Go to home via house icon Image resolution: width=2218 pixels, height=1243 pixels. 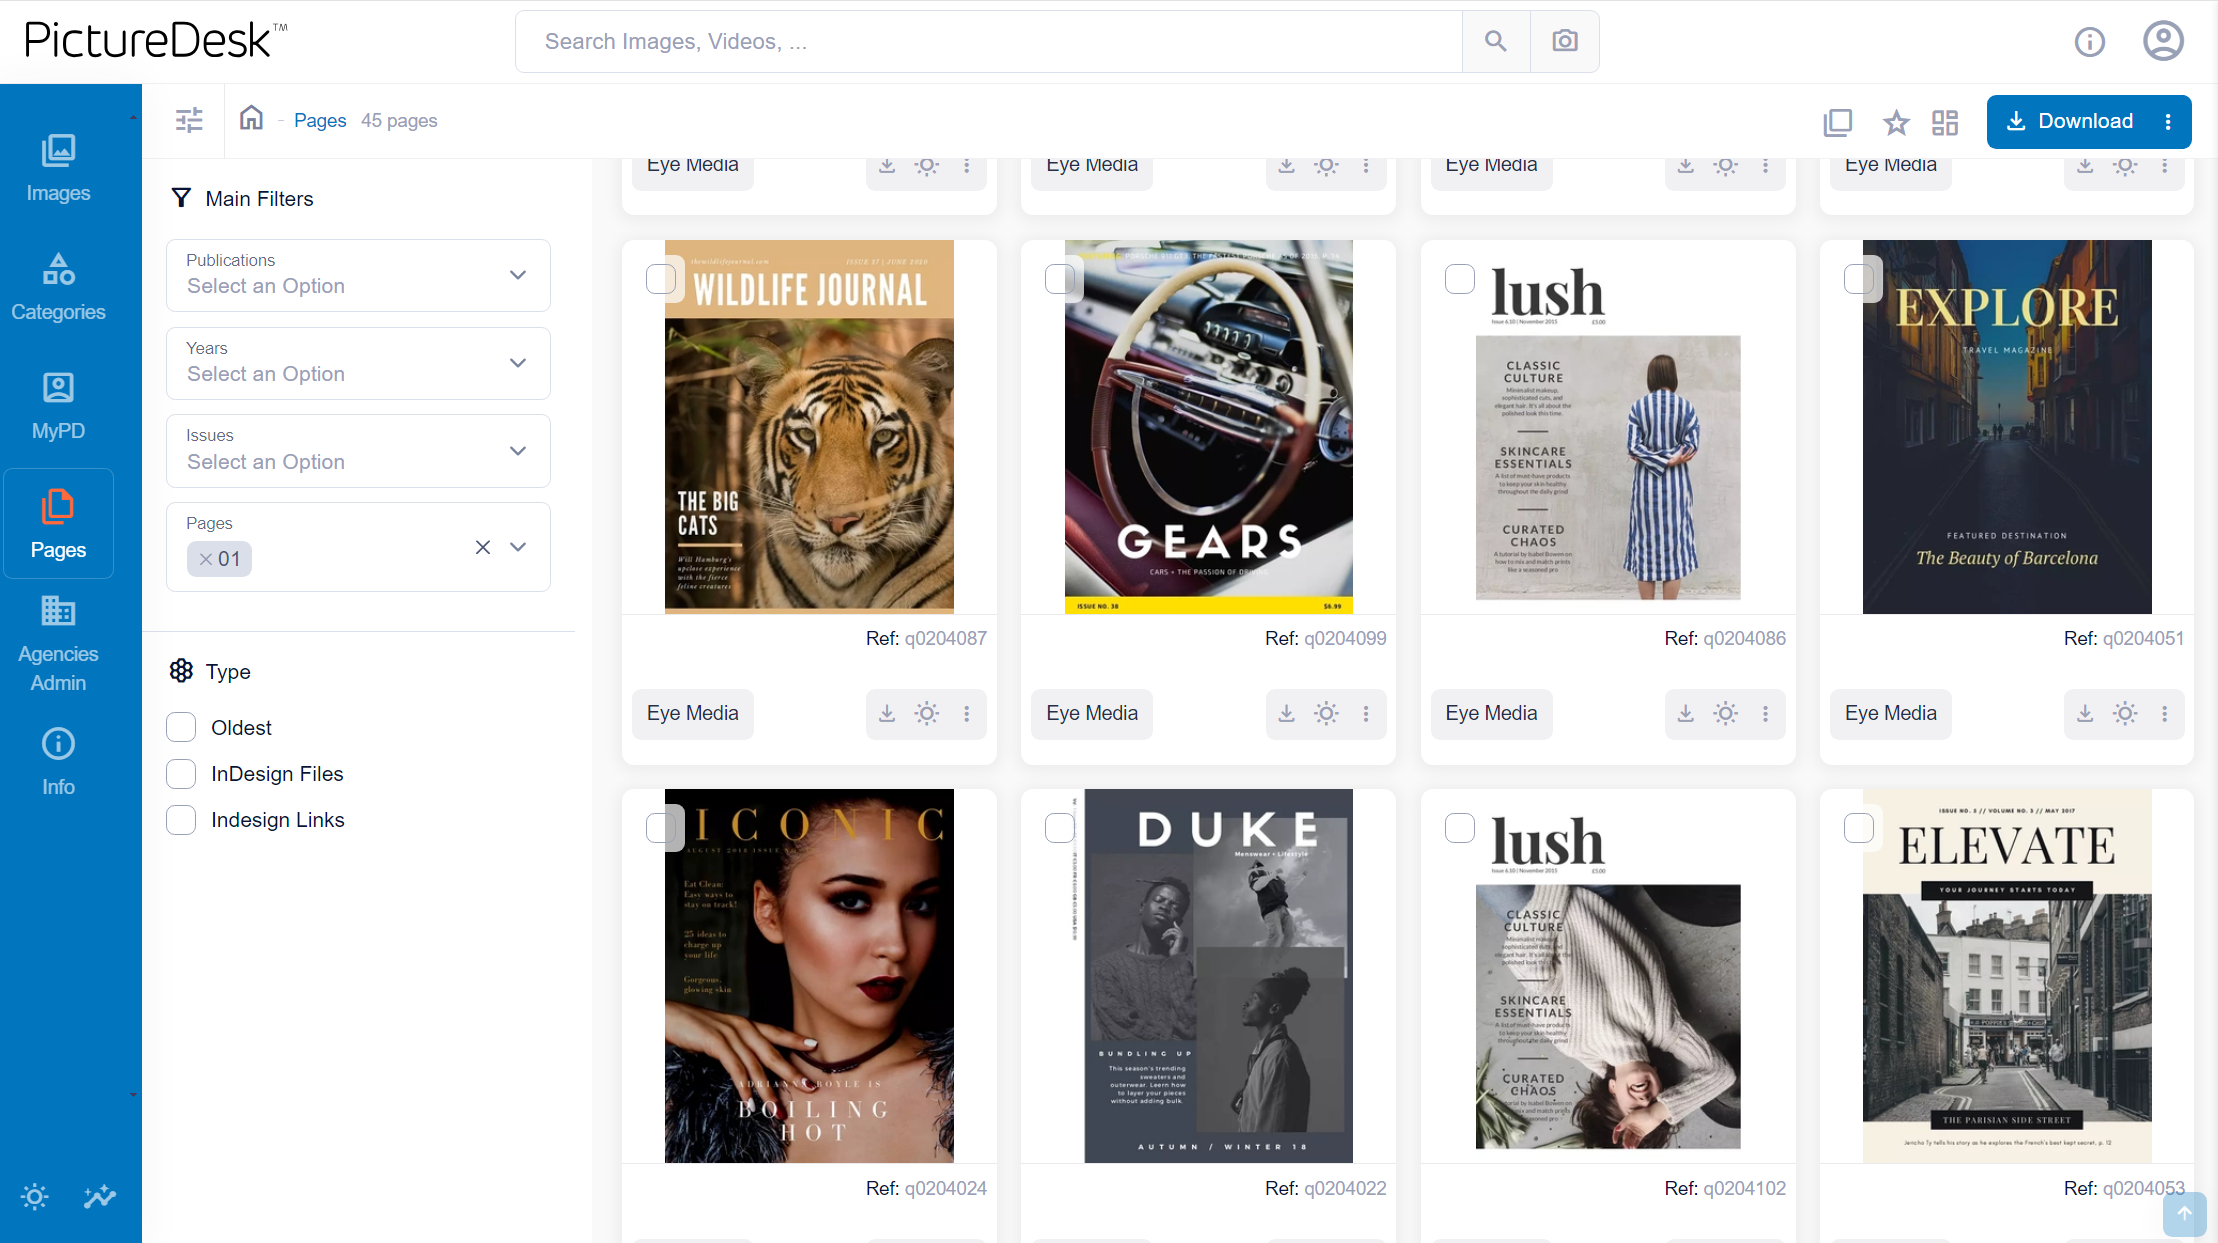[251, 119]
